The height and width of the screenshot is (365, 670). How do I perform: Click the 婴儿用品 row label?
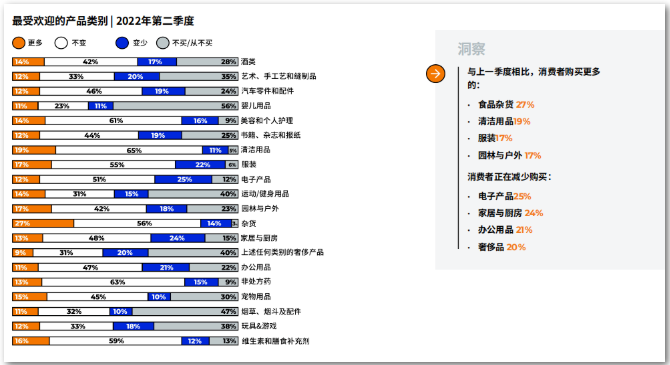pos(256,106)
